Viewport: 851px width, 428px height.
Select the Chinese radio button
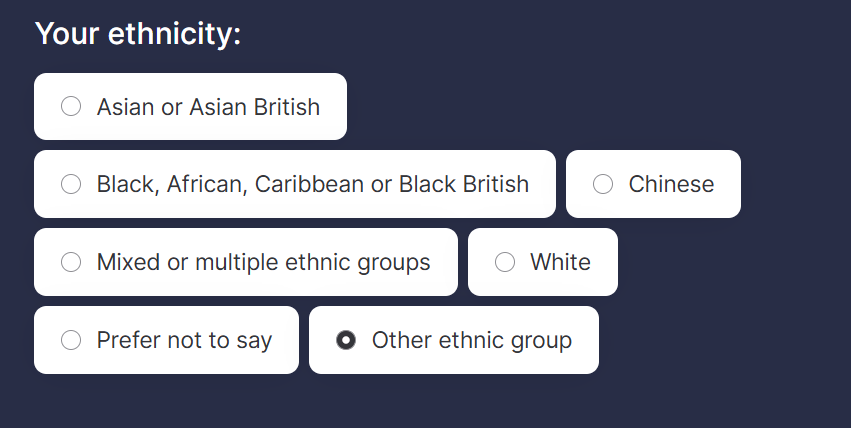(603, 184)
